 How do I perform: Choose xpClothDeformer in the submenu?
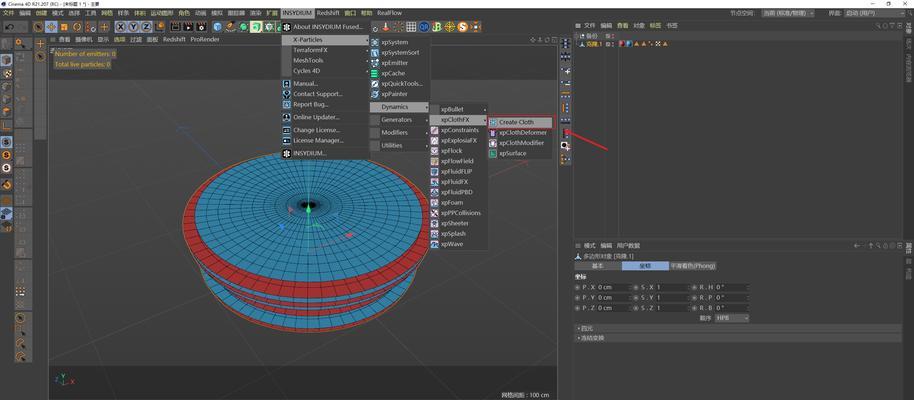(x=520, y=132)
